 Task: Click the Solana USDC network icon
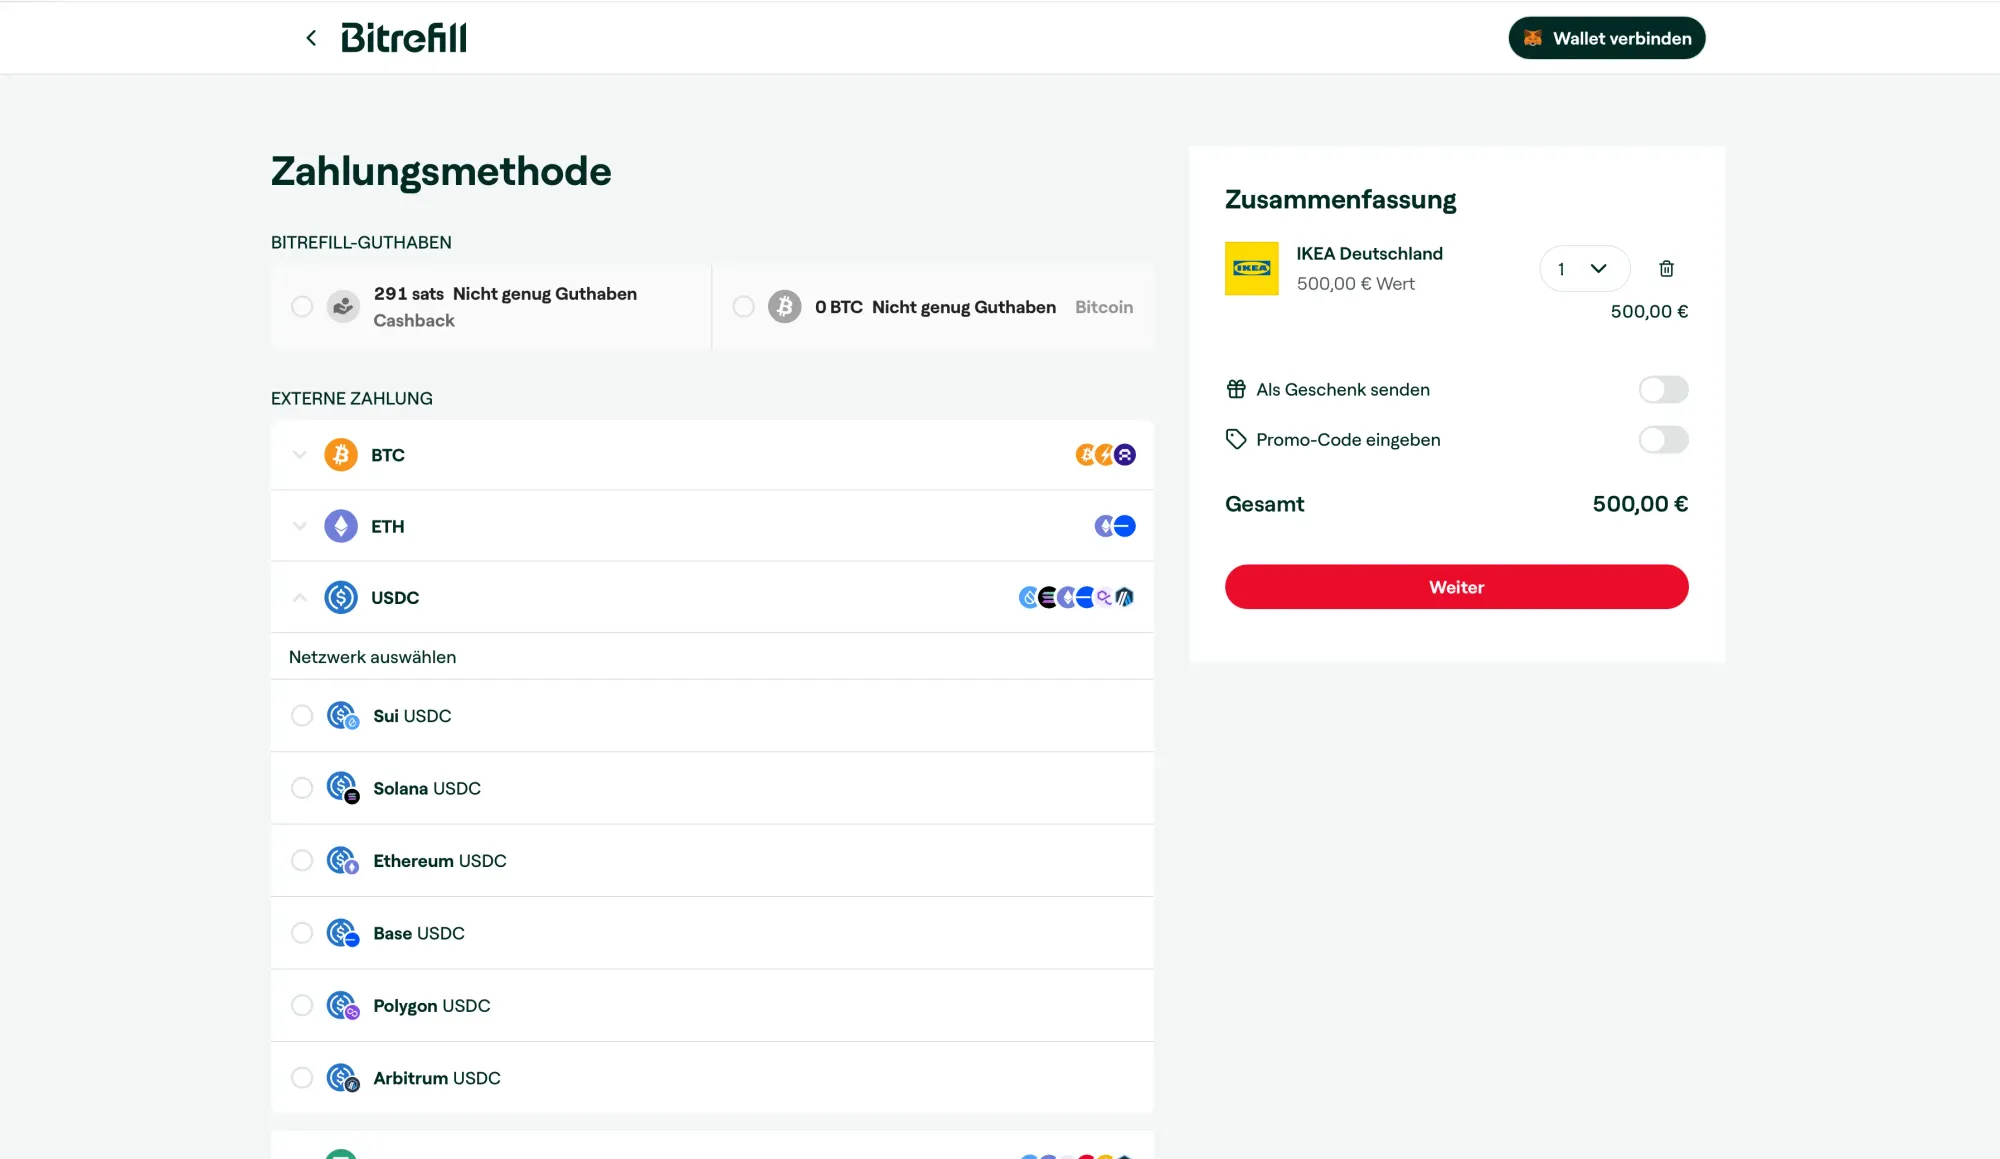343,788
